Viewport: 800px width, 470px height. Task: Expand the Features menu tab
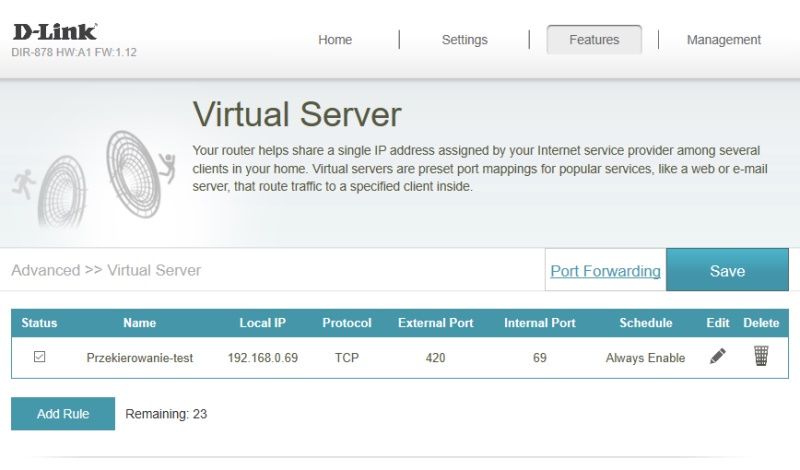pyautogui.click(x=594, y=40)
